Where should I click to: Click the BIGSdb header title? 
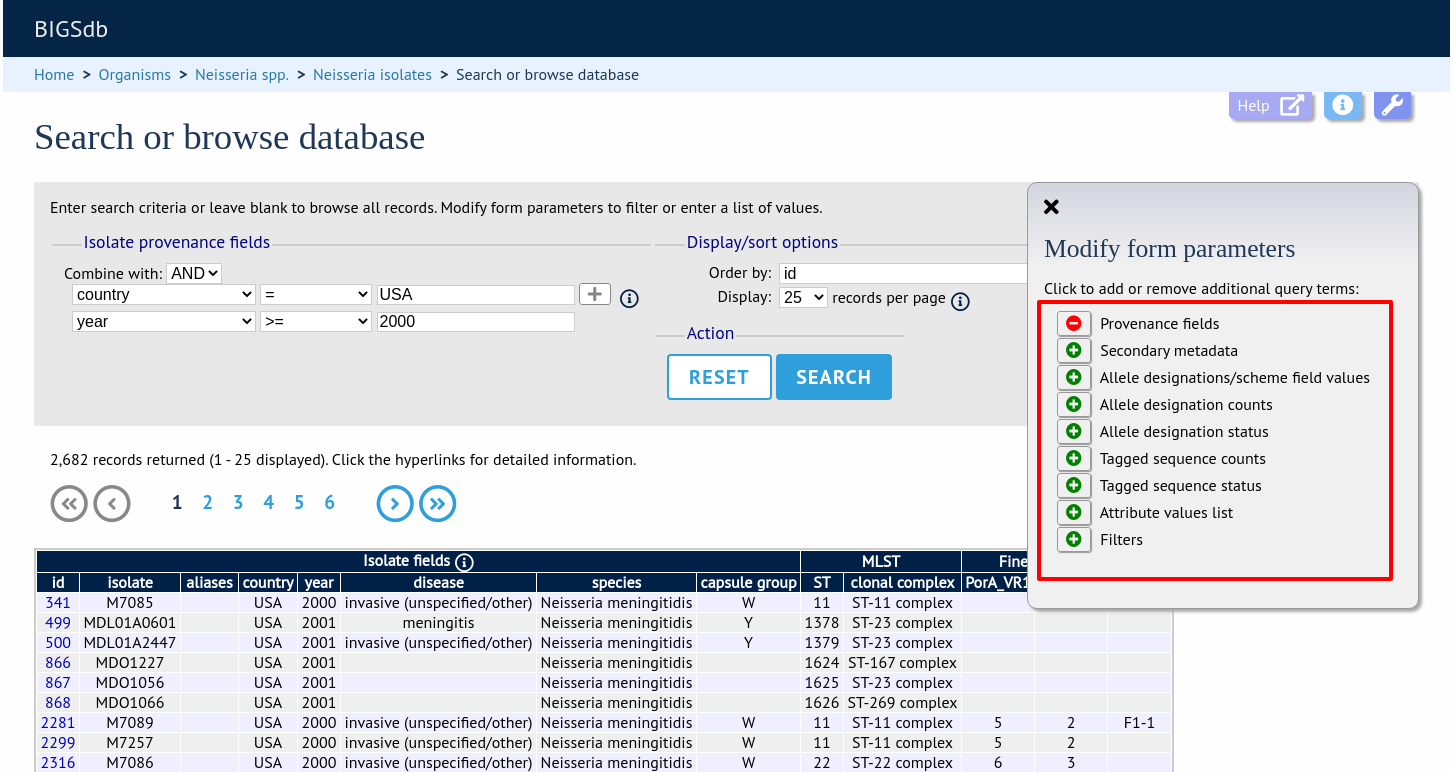71,29
